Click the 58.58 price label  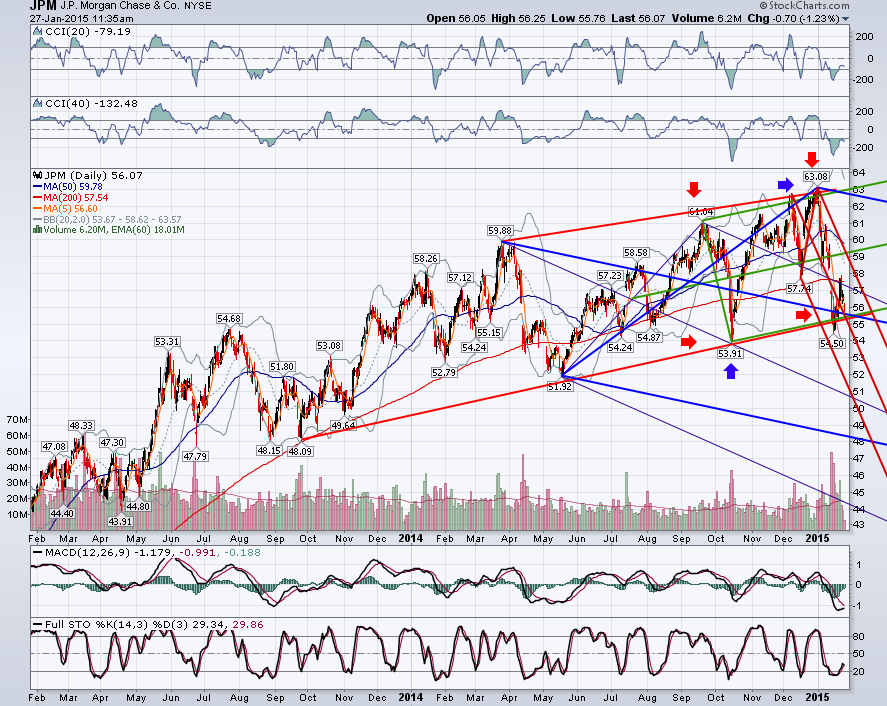click(635, 252)
